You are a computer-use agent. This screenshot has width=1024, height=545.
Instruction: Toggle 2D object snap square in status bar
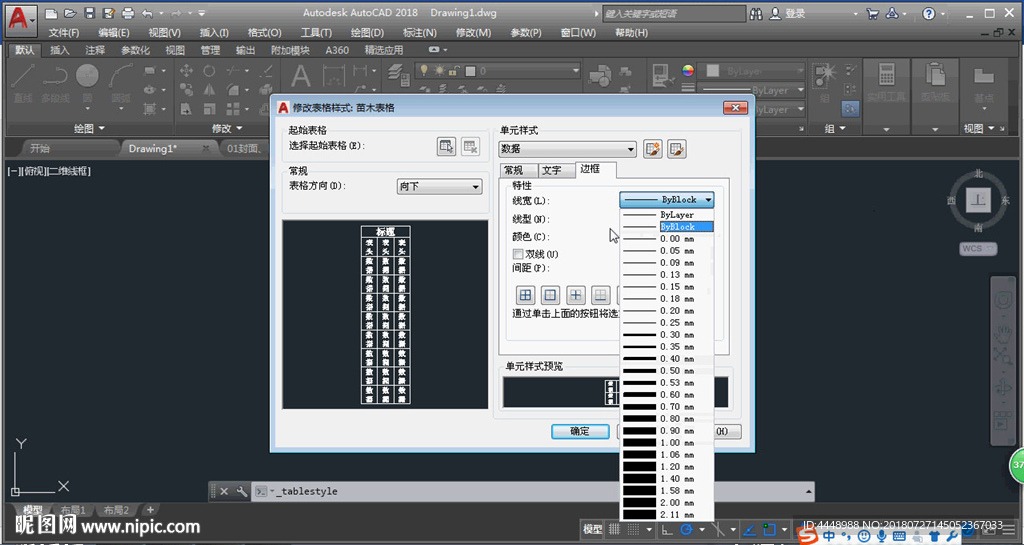coord(769,529)
